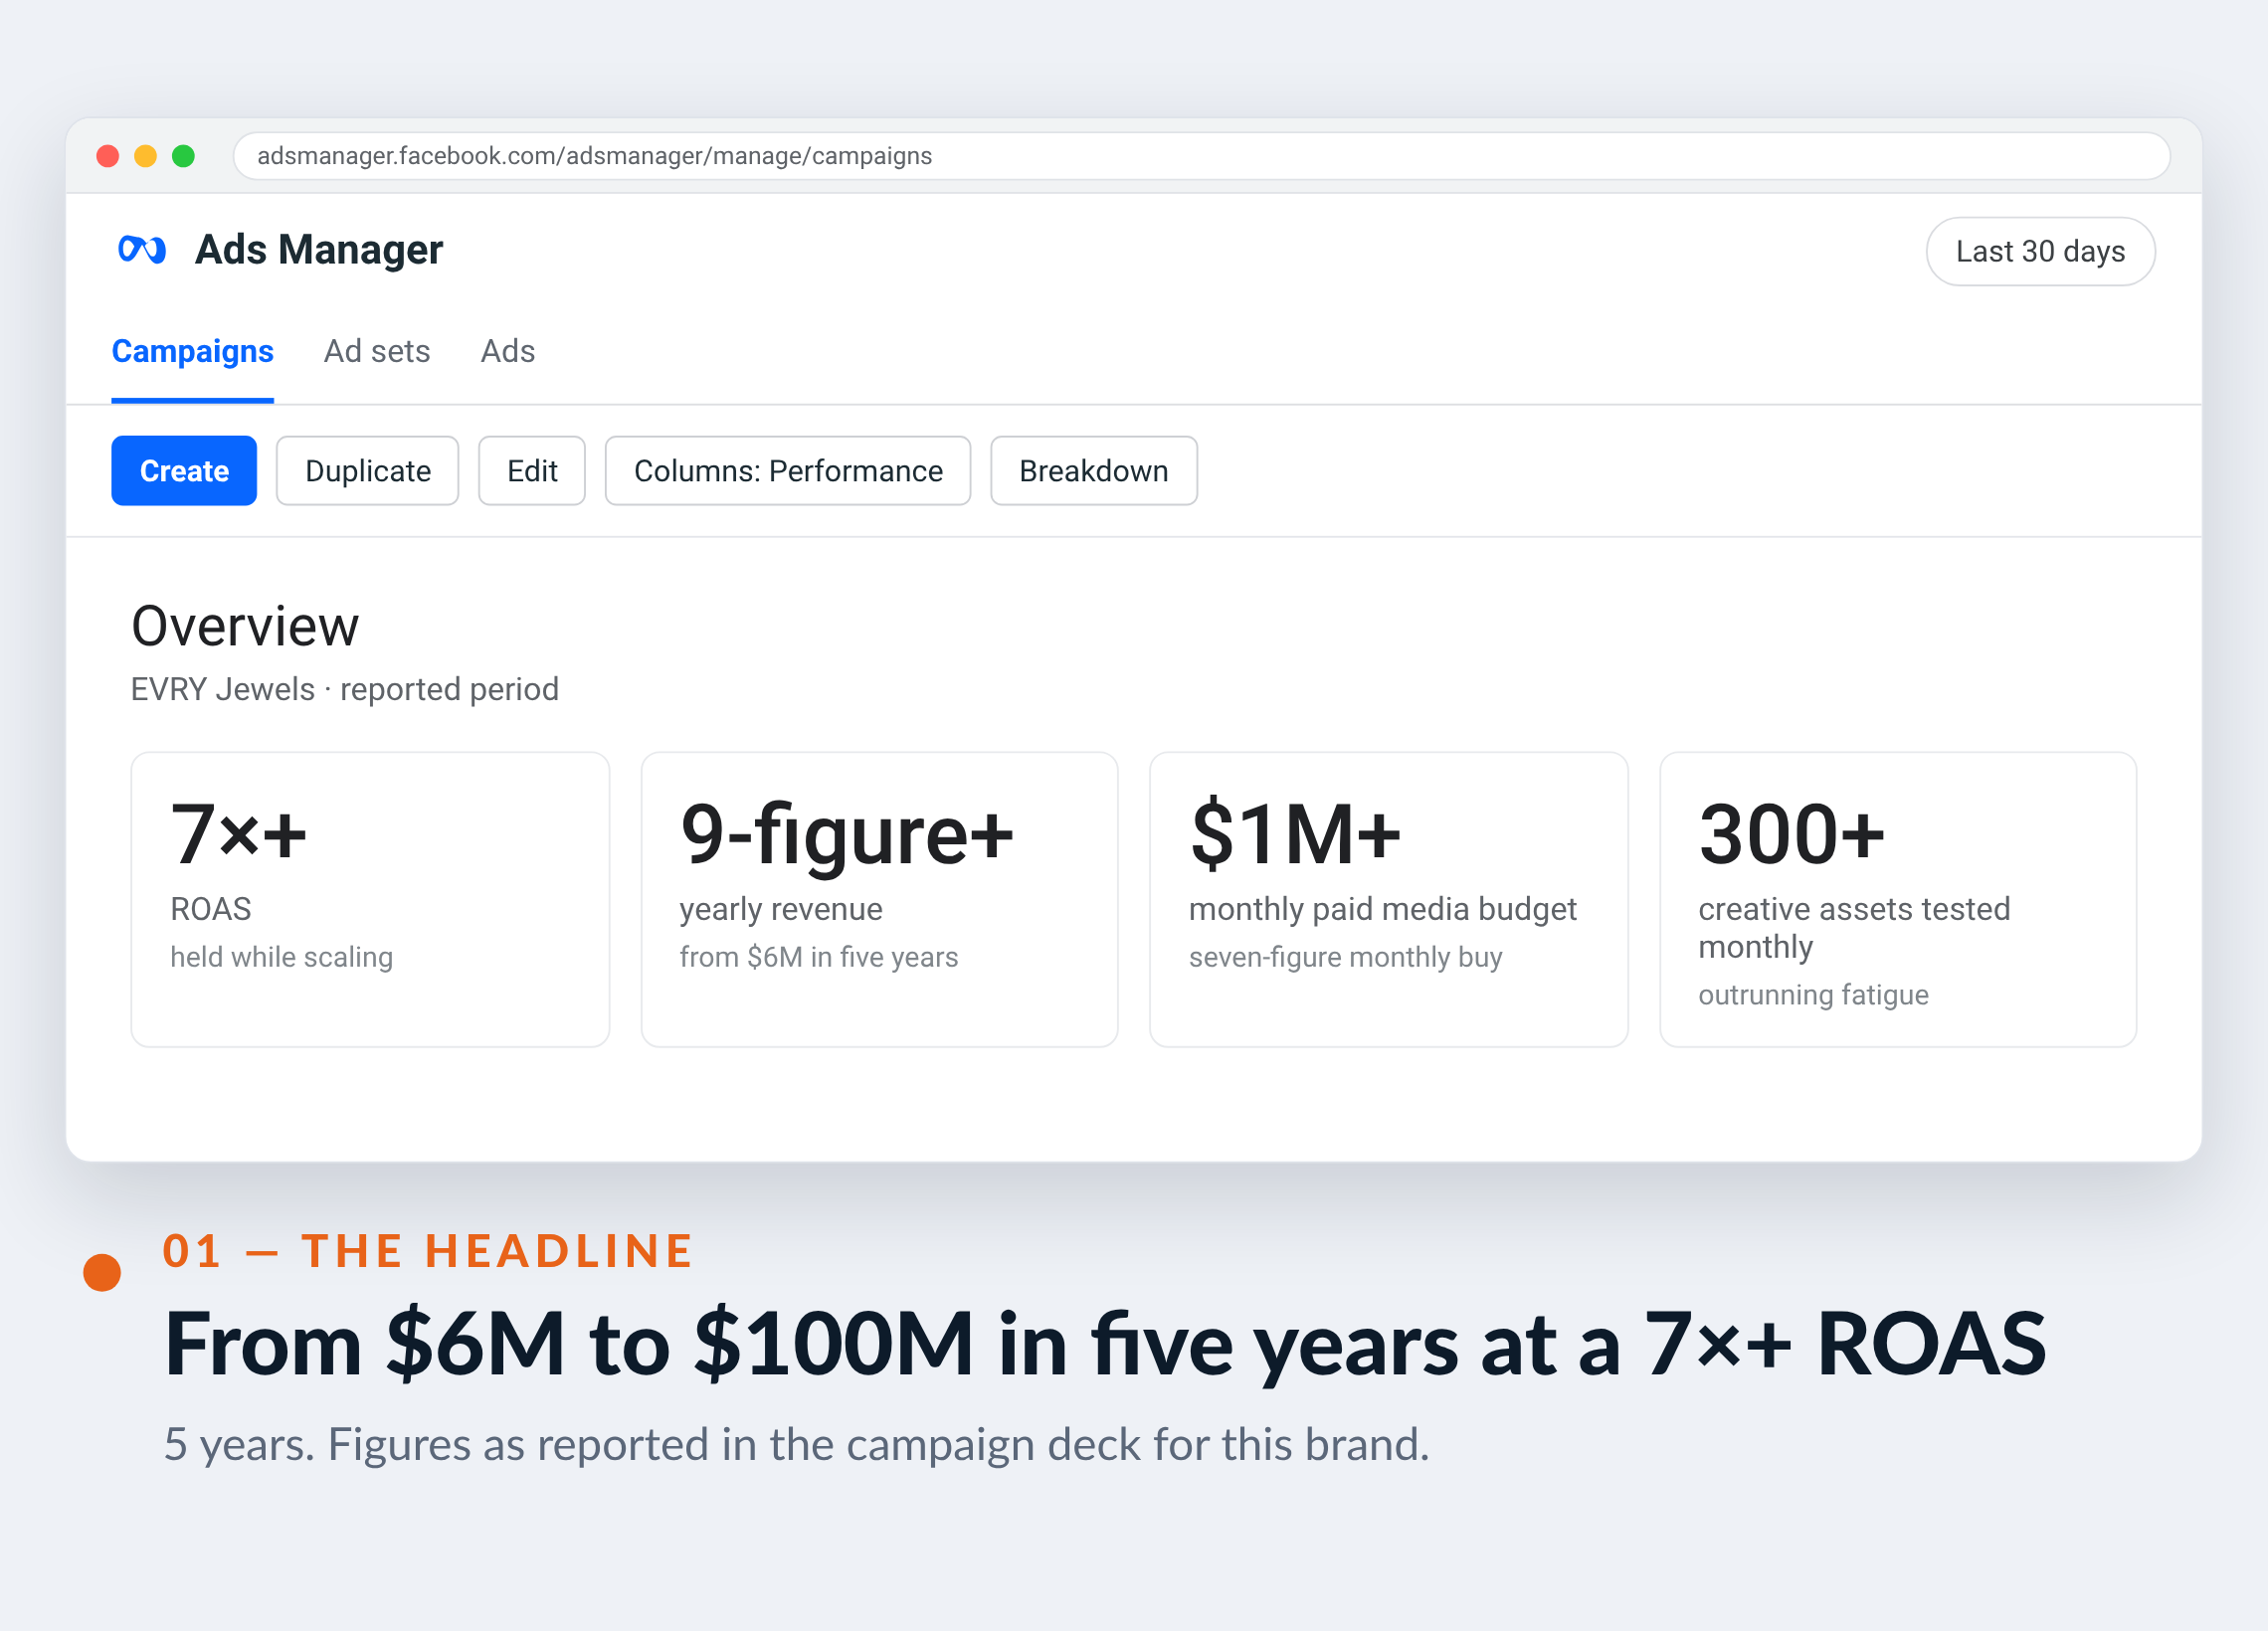Select the 7×+ ROAS card
This screenshot has height=1631, width=2268.
tap(370, 899)
